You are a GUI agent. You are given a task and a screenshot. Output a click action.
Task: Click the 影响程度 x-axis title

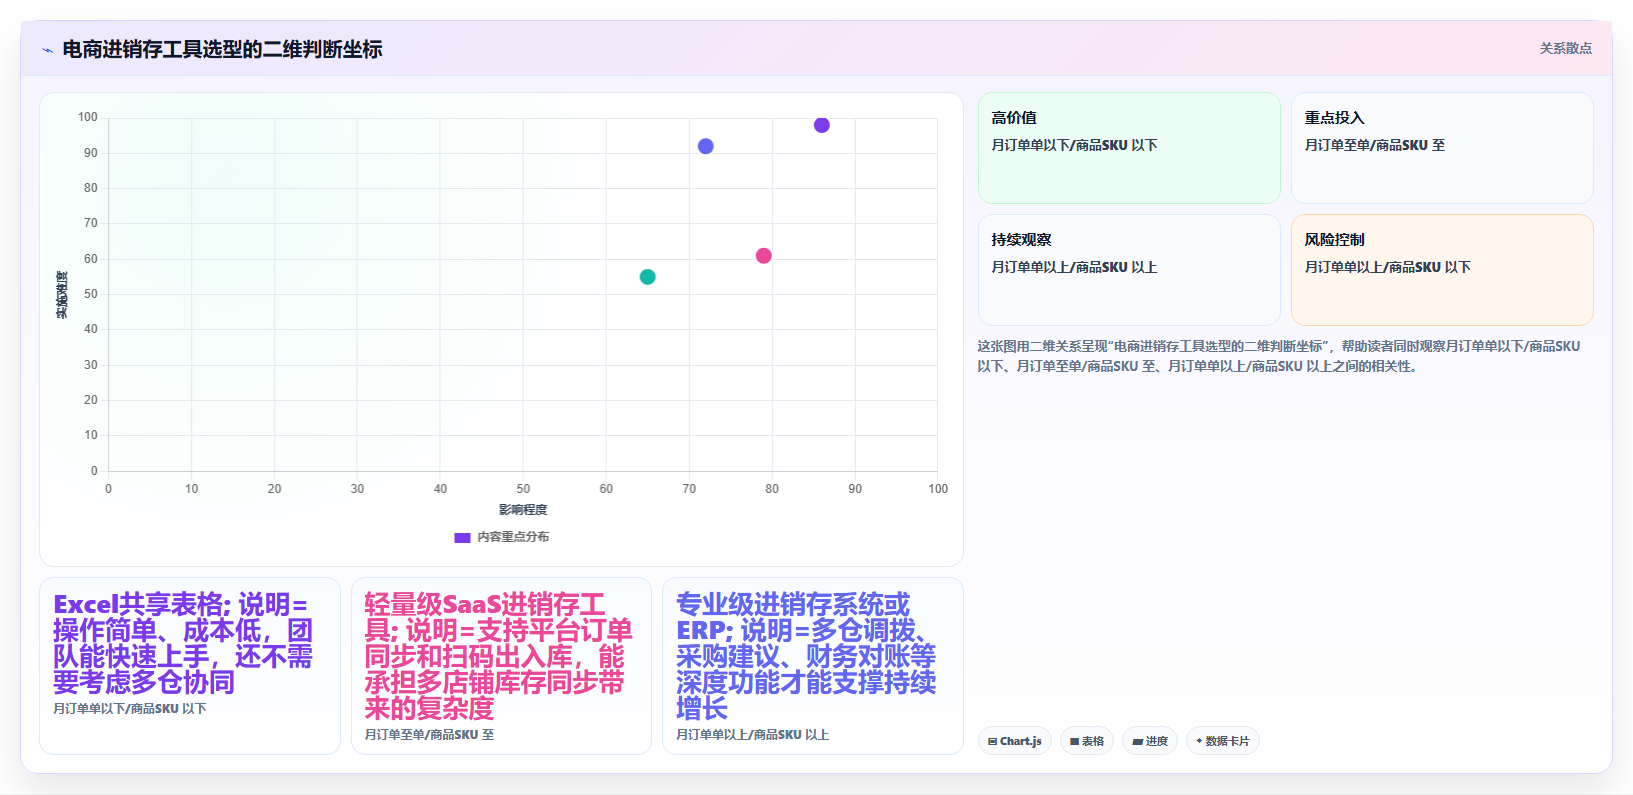[x=523, y=510]
